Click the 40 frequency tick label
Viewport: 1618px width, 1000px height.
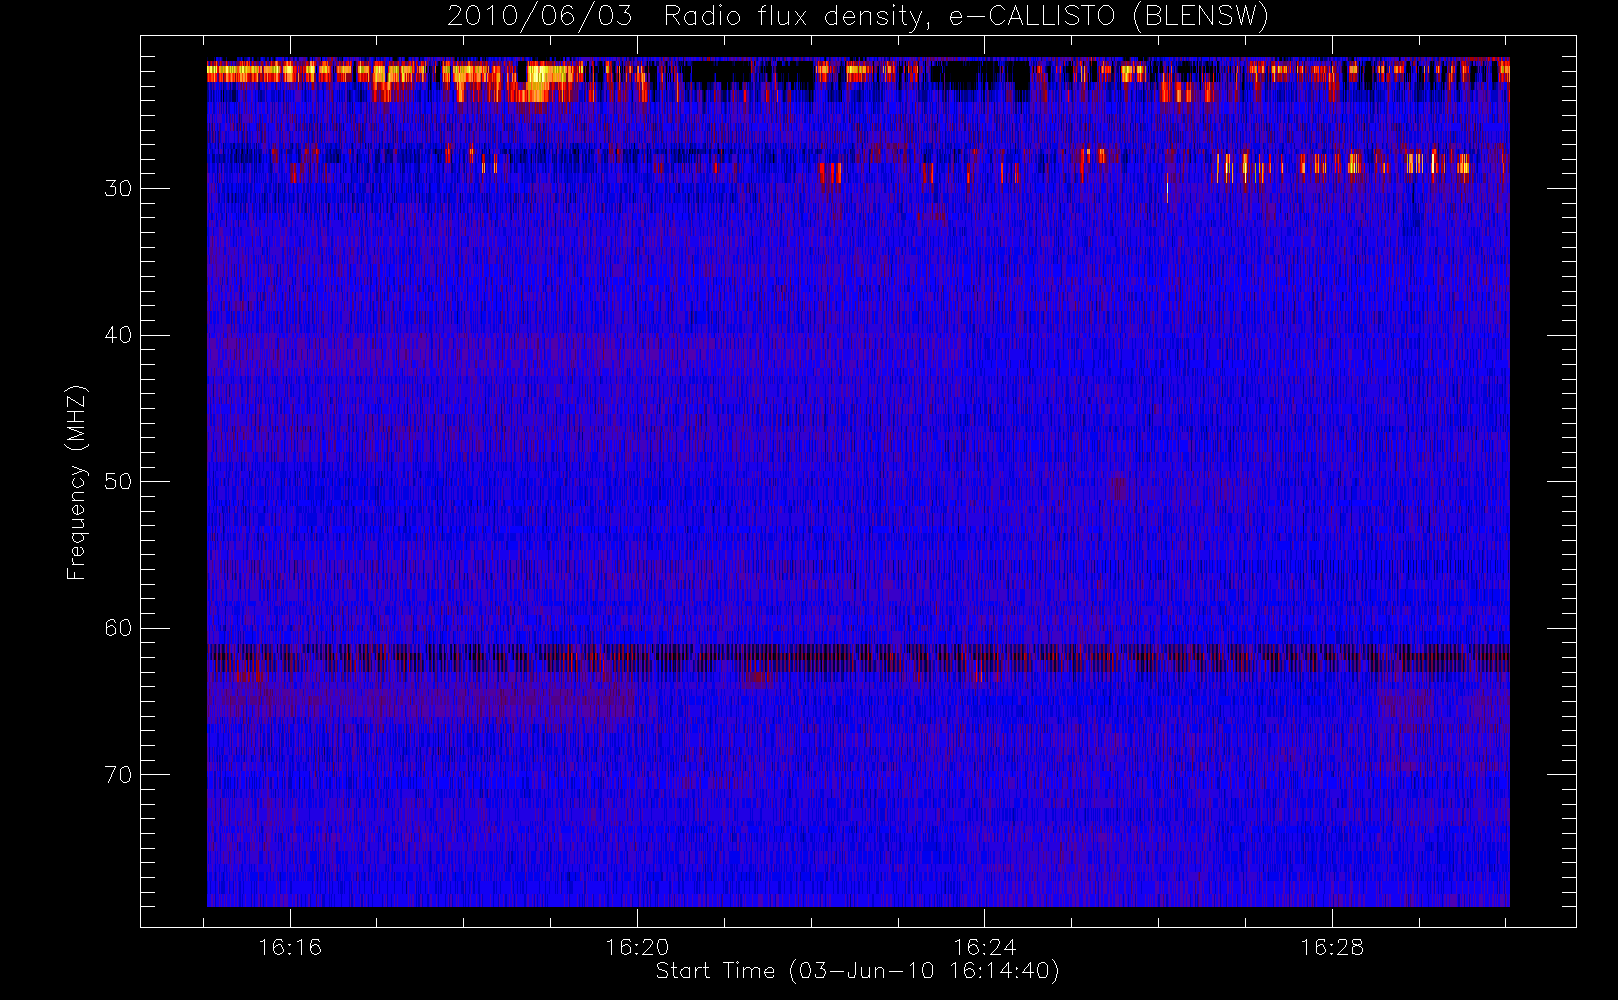pos(118,335)
